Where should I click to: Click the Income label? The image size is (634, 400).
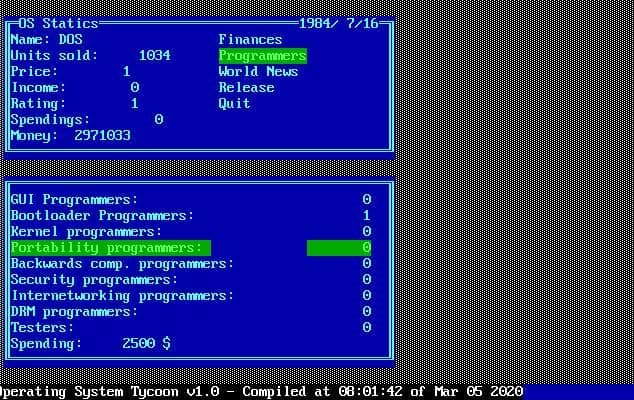(x=38, y=88)
